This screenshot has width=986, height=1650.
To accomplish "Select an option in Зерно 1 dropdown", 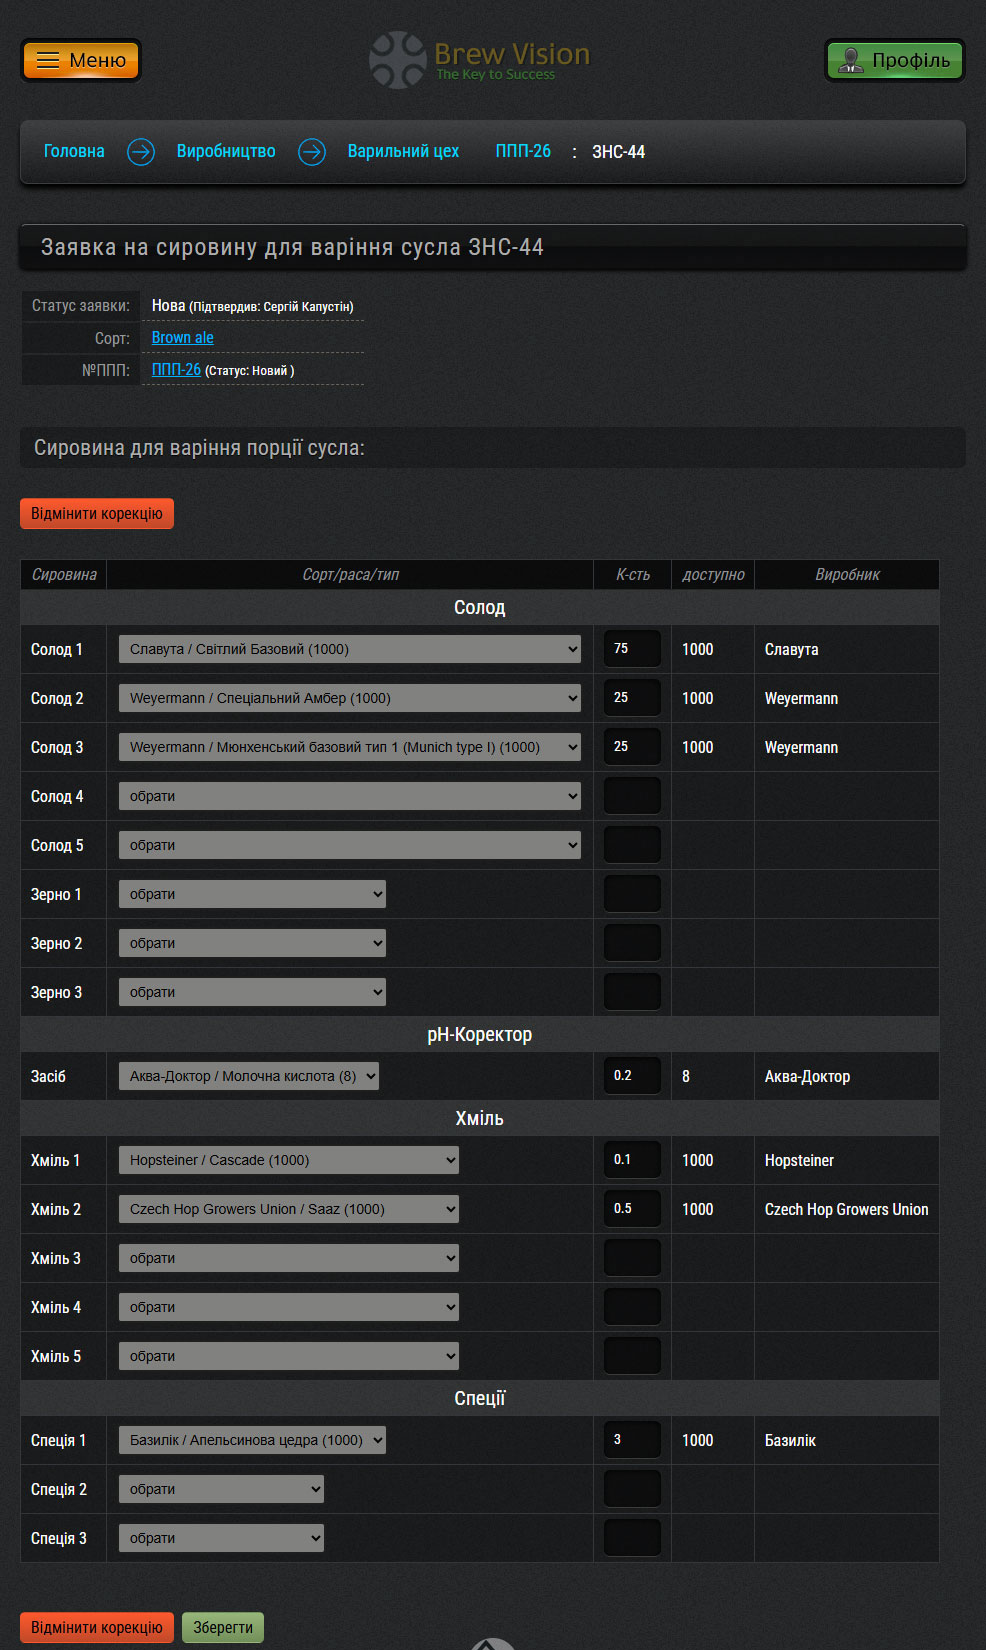I will [251, 894].
